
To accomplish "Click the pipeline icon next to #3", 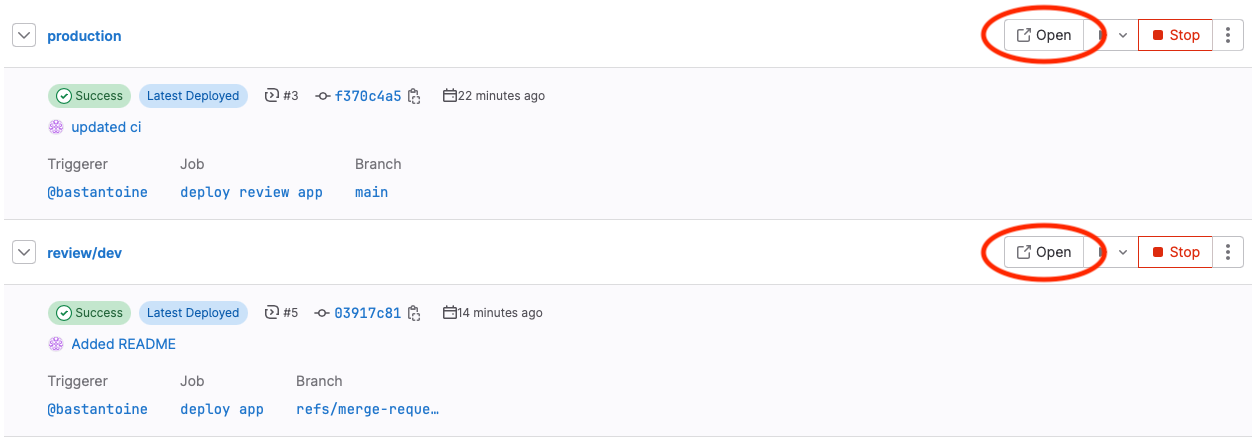I will (x=271, y=96).
